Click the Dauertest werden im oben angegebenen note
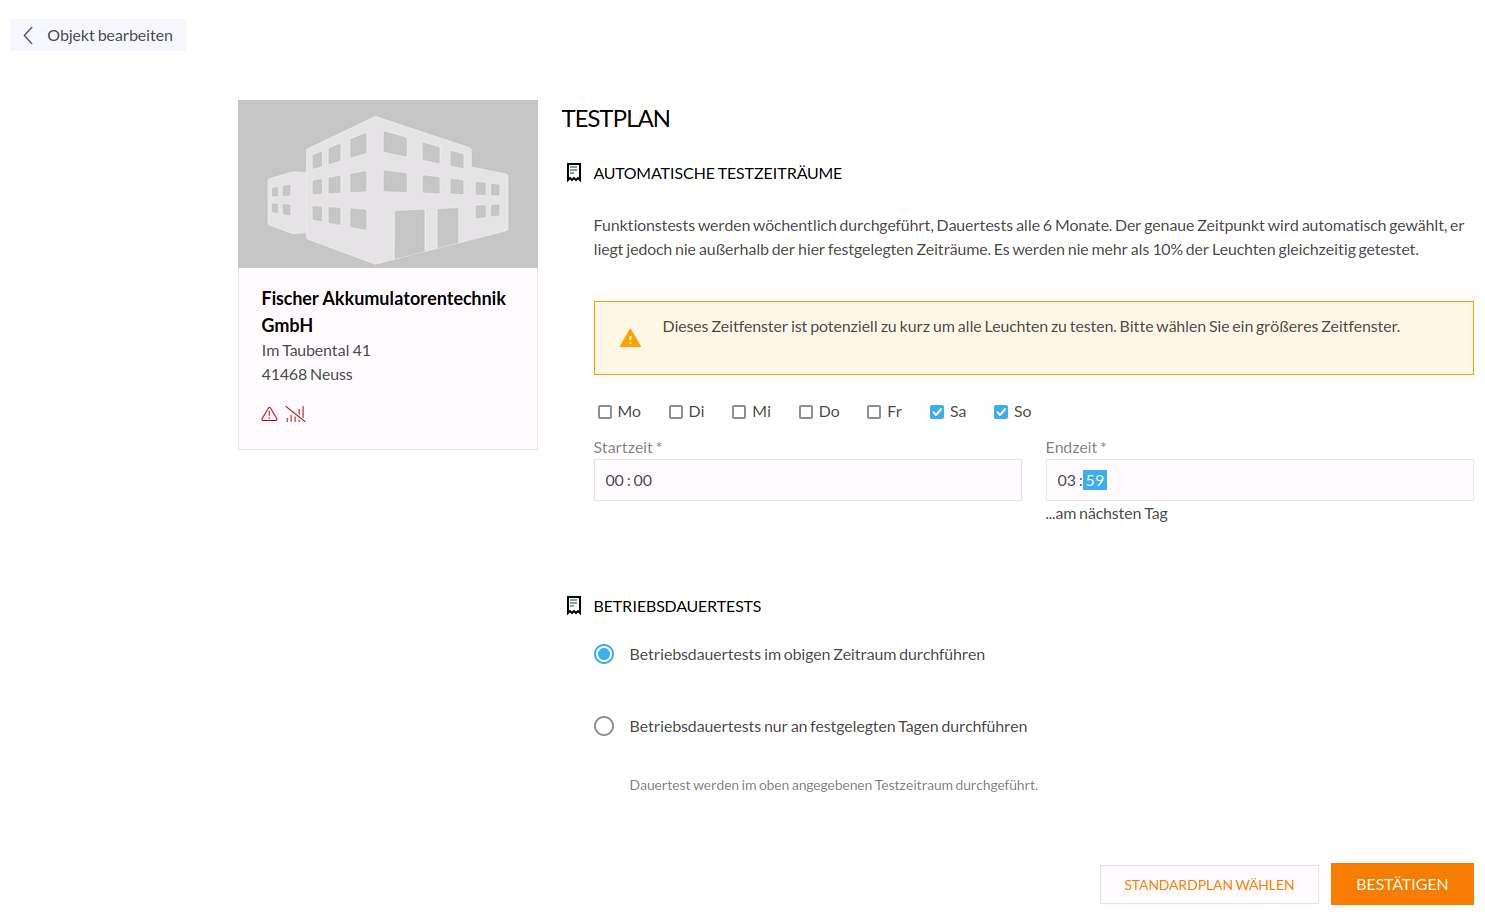 (834, 785)
